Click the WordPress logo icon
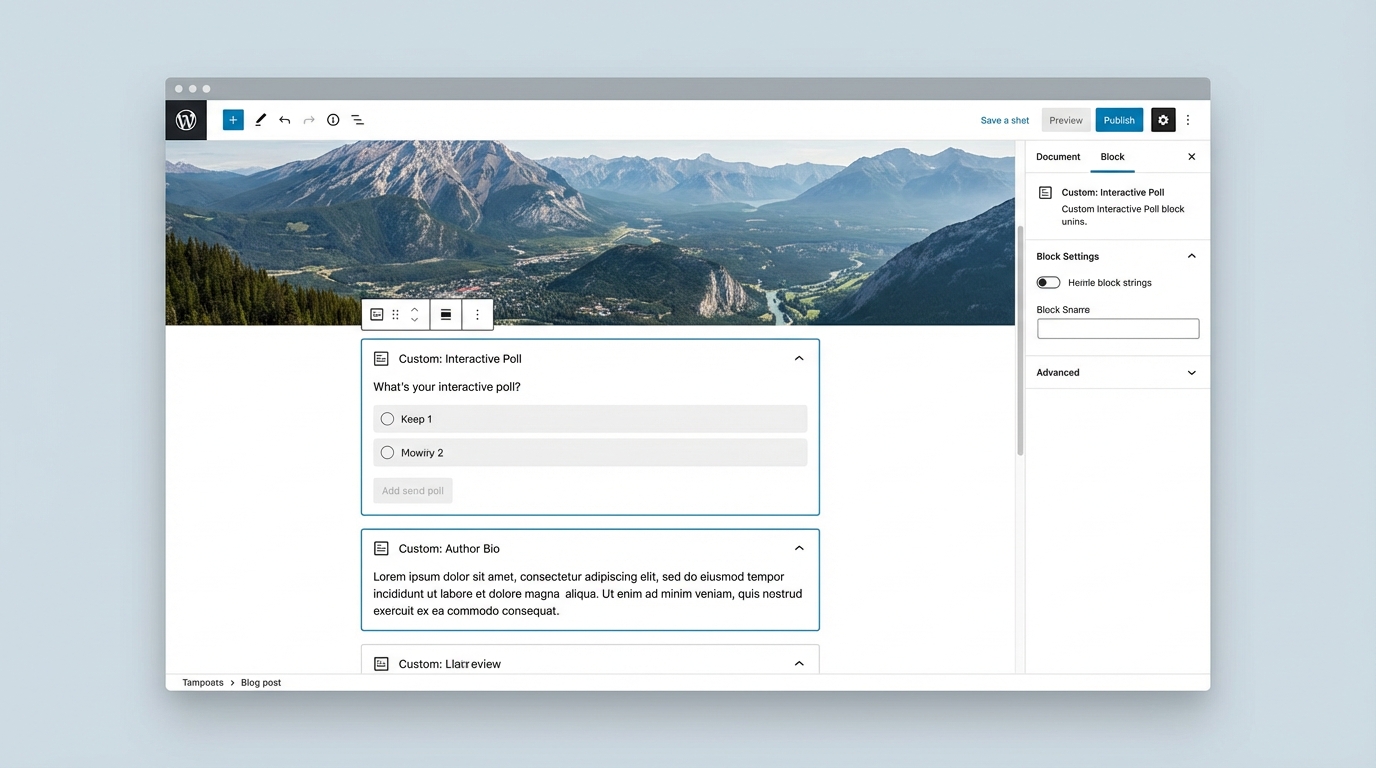 [x=186, y=120]
